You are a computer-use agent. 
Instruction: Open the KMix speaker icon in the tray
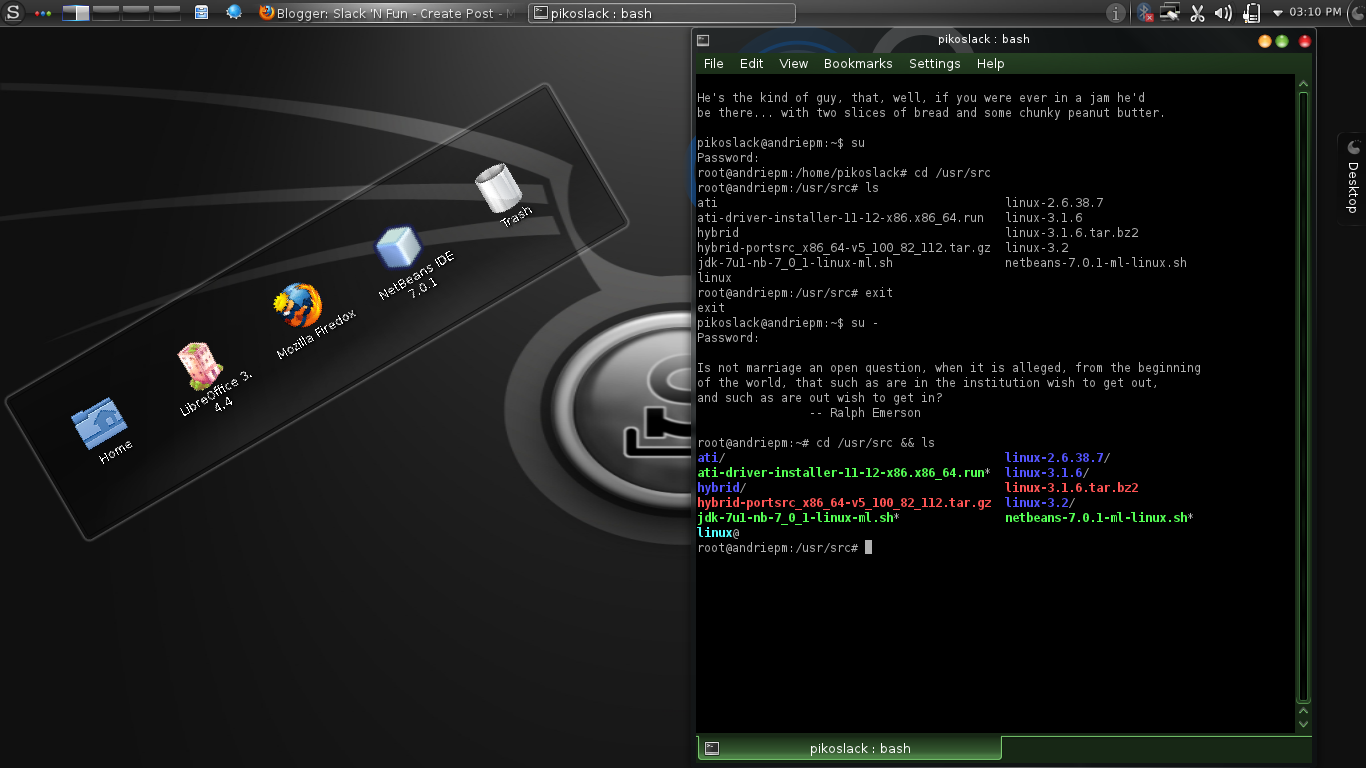(1222, 13)
